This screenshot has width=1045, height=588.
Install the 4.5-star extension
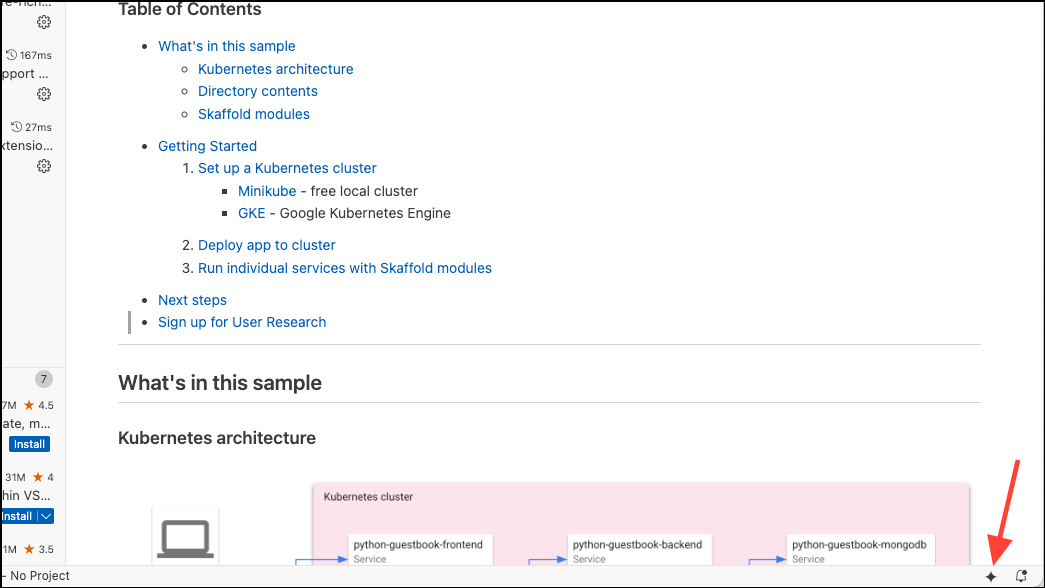28,444
